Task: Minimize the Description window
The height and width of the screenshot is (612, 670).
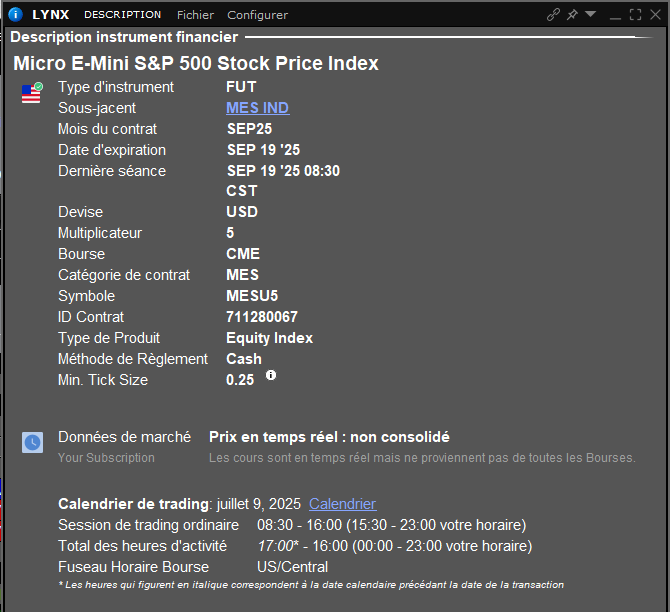Action: point(615,18)
